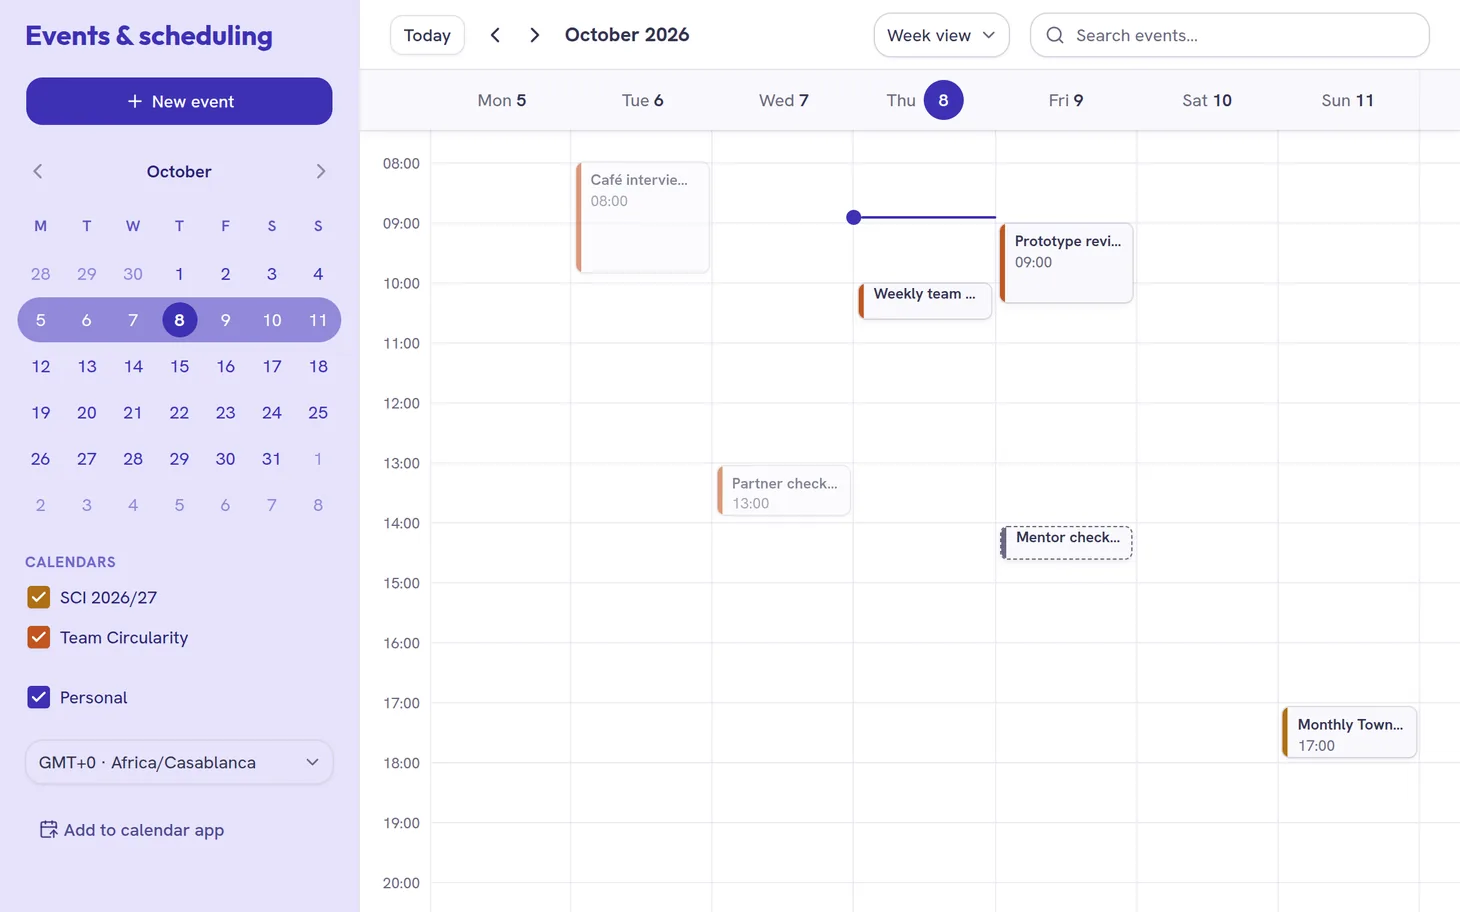Open the Monthly Town Hall event on Sunday

1349,732
